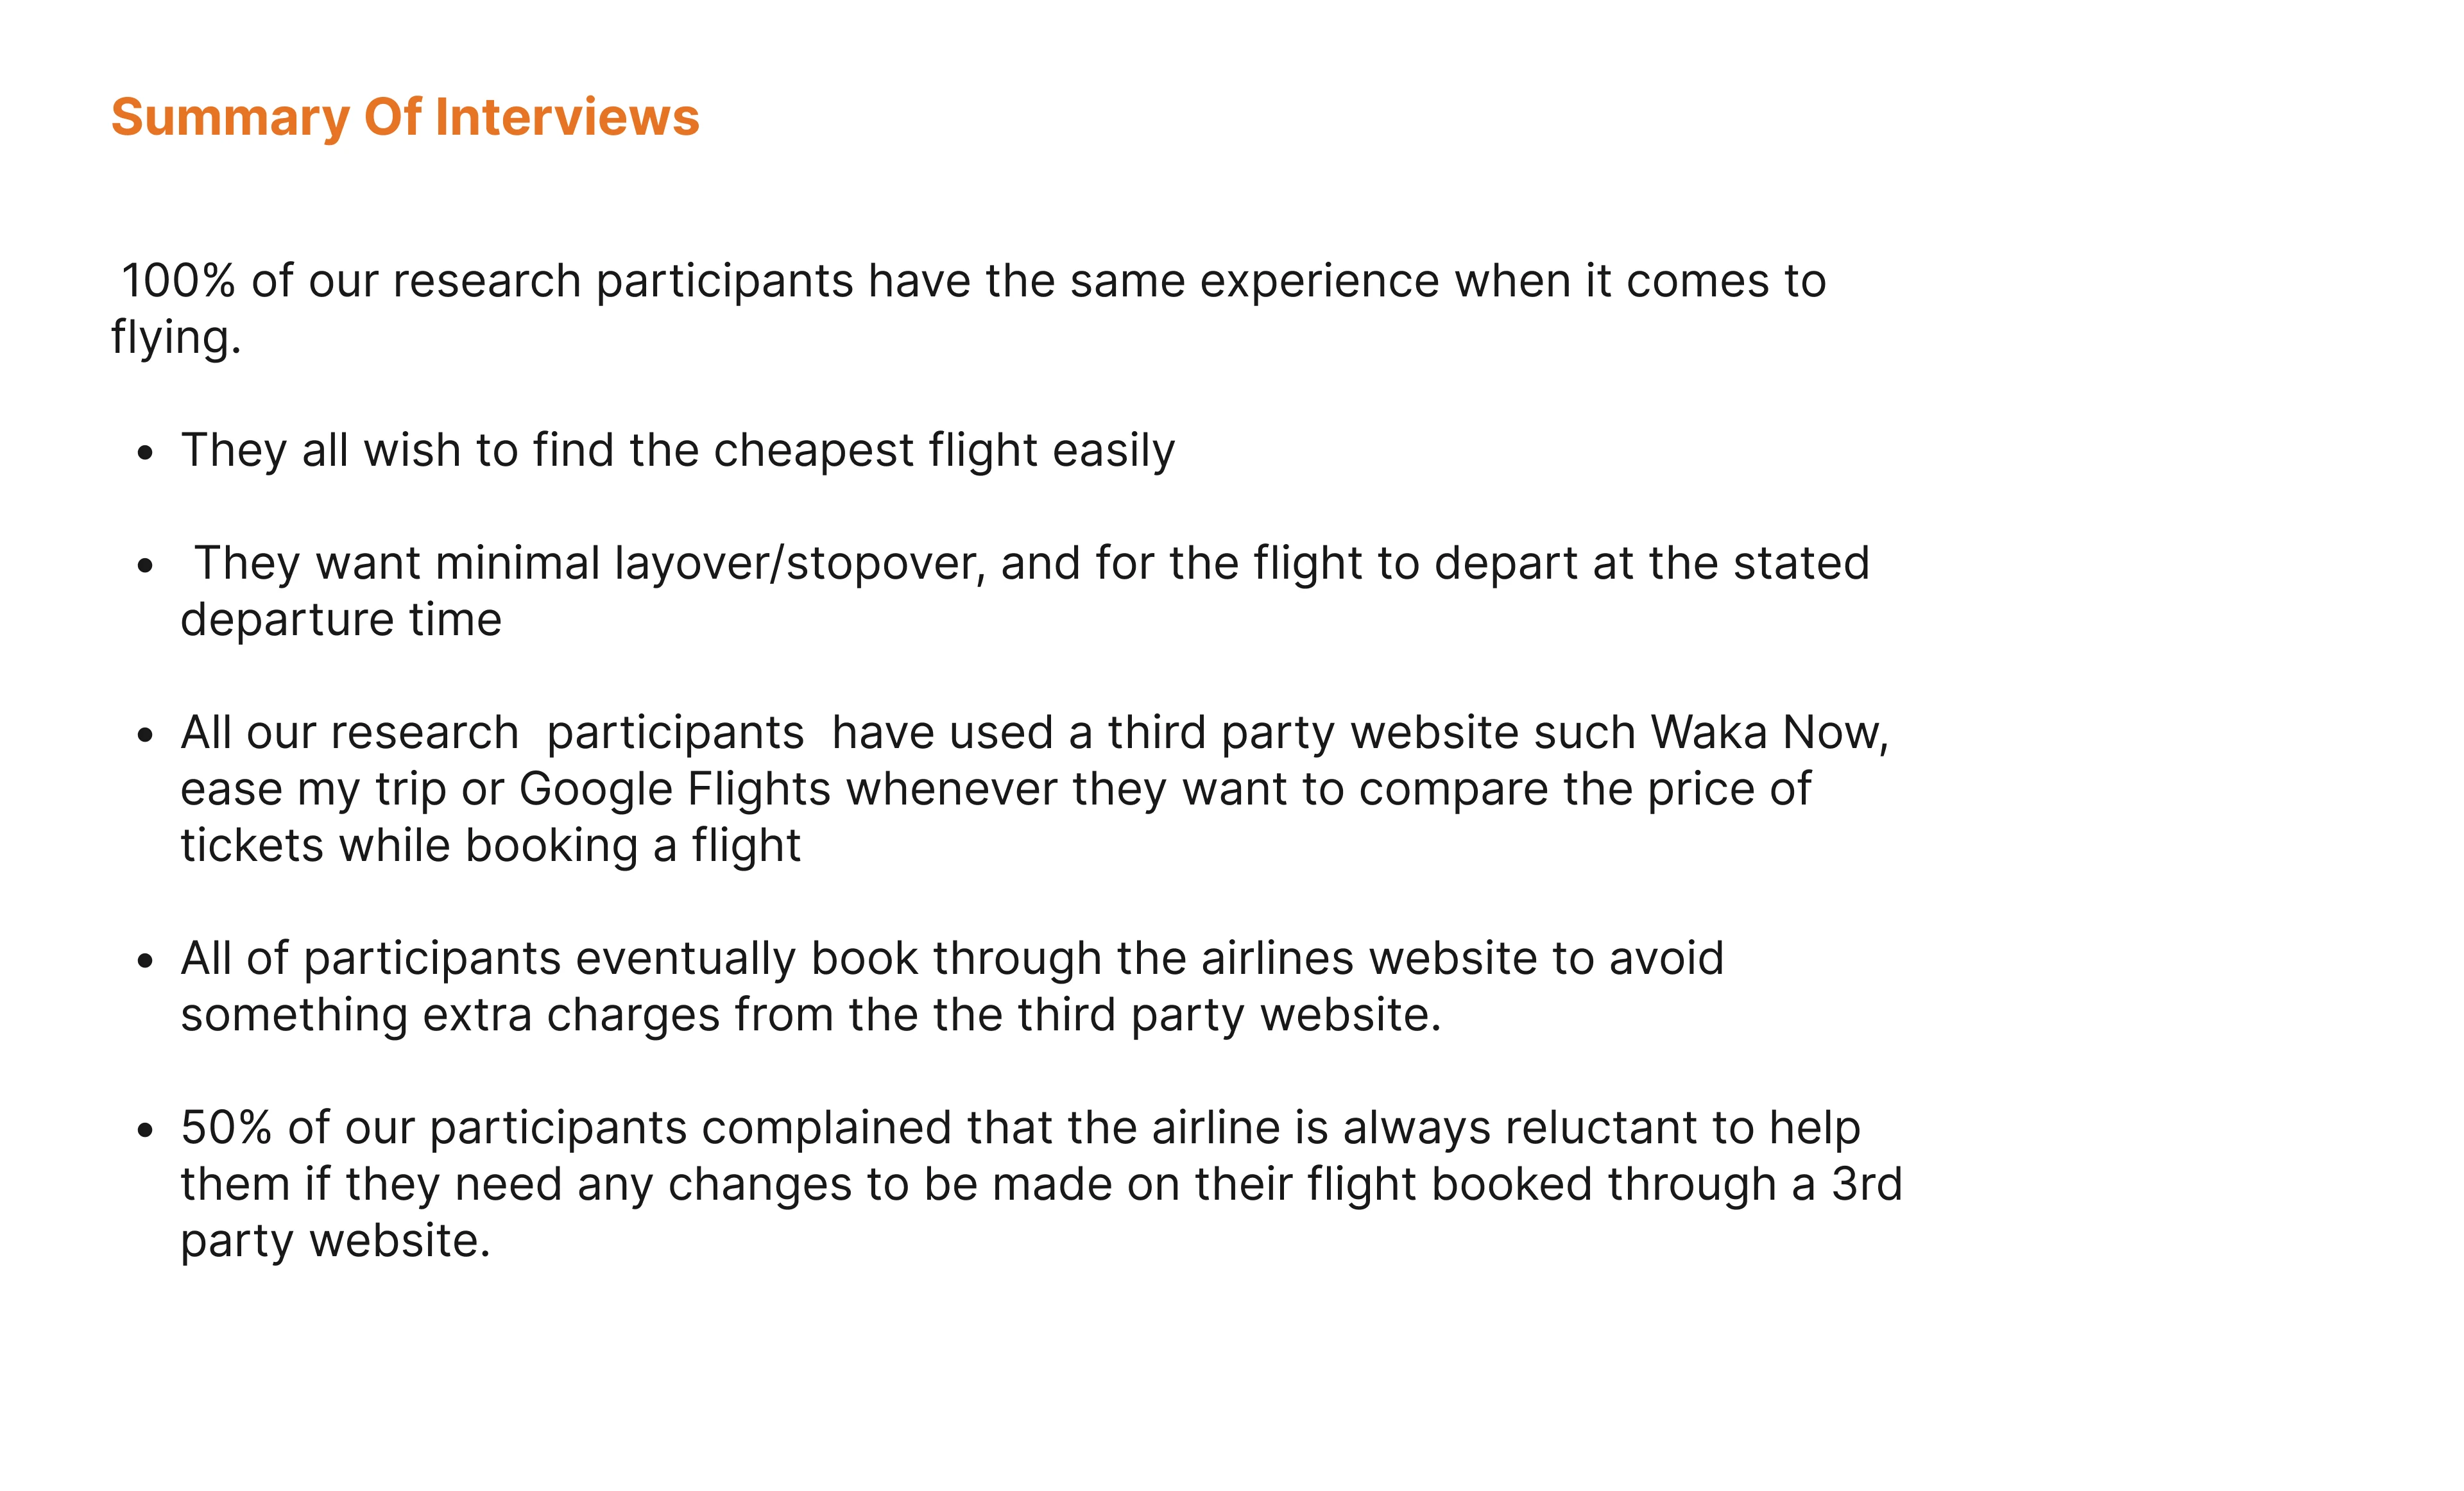Click the "3rd" text in the last bullet
2464x1491 pixels.
[x=1866, y=1185]
